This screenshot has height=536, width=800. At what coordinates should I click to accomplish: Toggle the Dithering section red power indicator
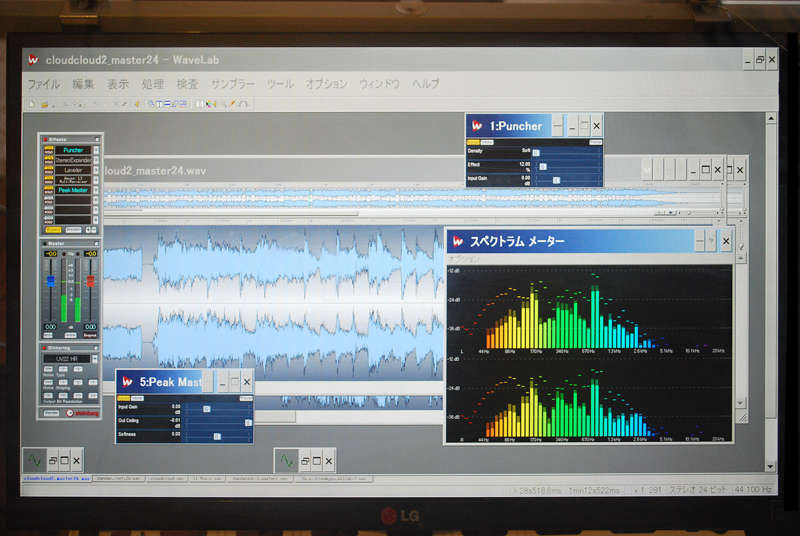pyautogui.click(x=44, y=348)
